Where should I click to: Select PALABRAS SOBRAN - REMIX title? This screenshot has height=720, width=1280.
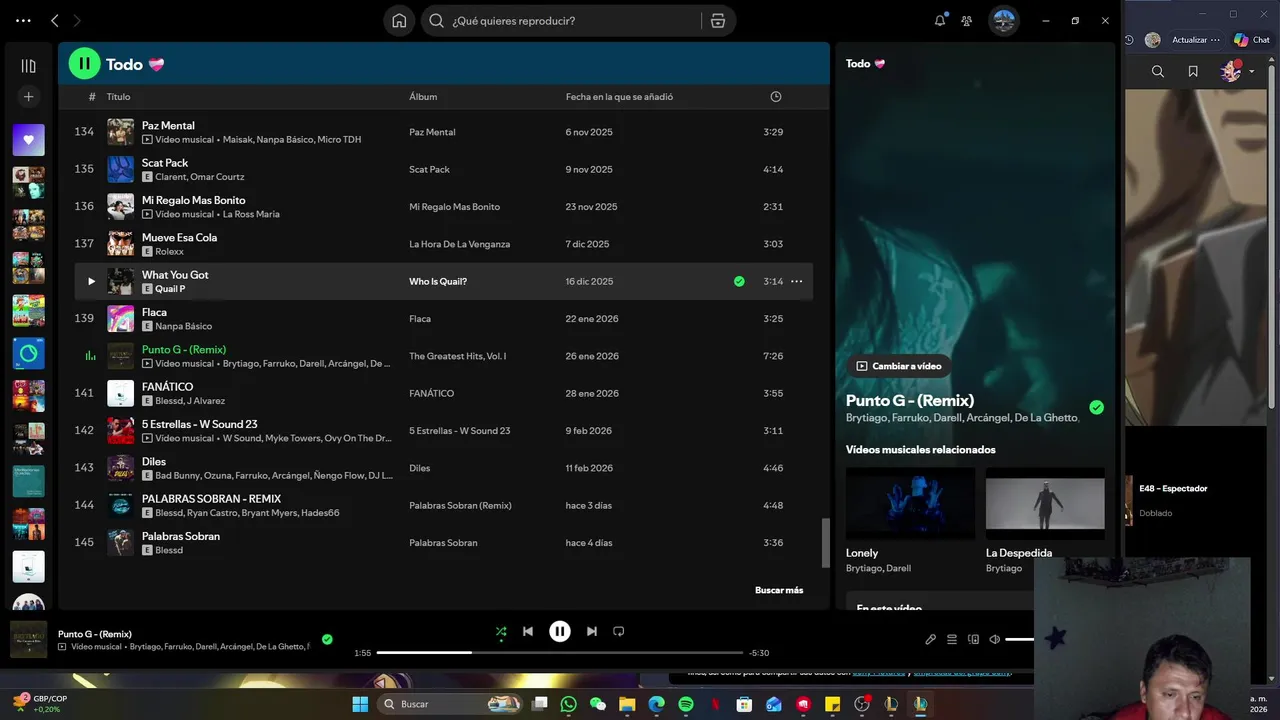(x=211, y=499)
